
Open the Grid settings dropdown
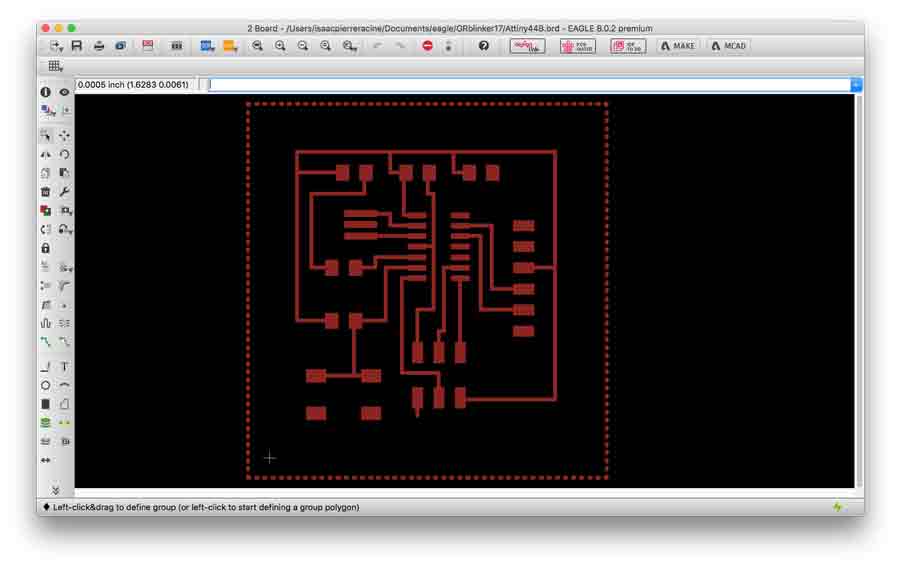pos(55,66)
